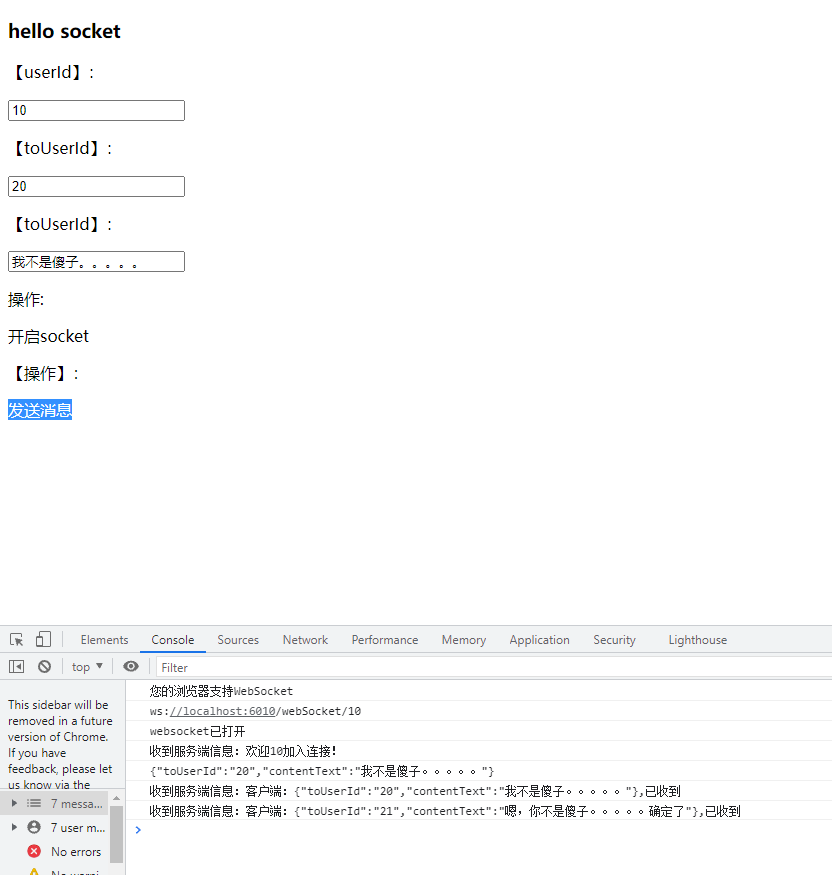This screenshot has height=875, width=832.
Task: Select the inspect element tool
Action: click(14, 638)
